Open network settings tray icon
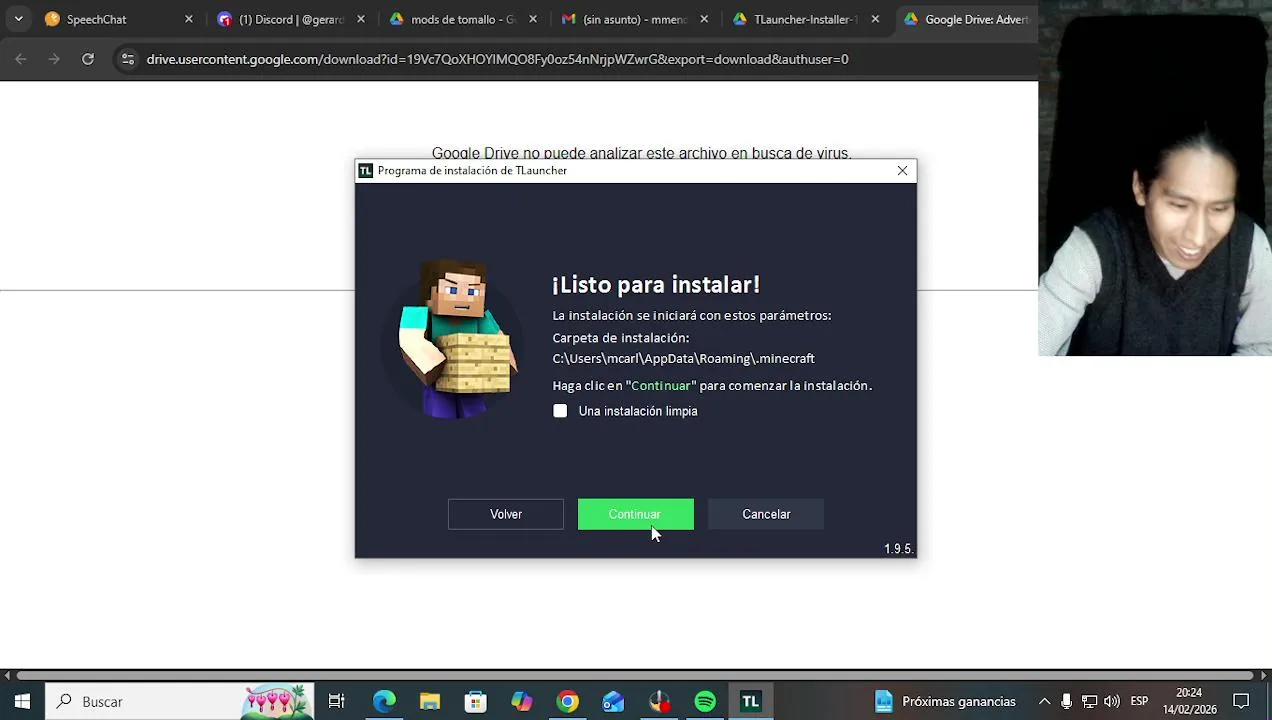 [1090, 702]
